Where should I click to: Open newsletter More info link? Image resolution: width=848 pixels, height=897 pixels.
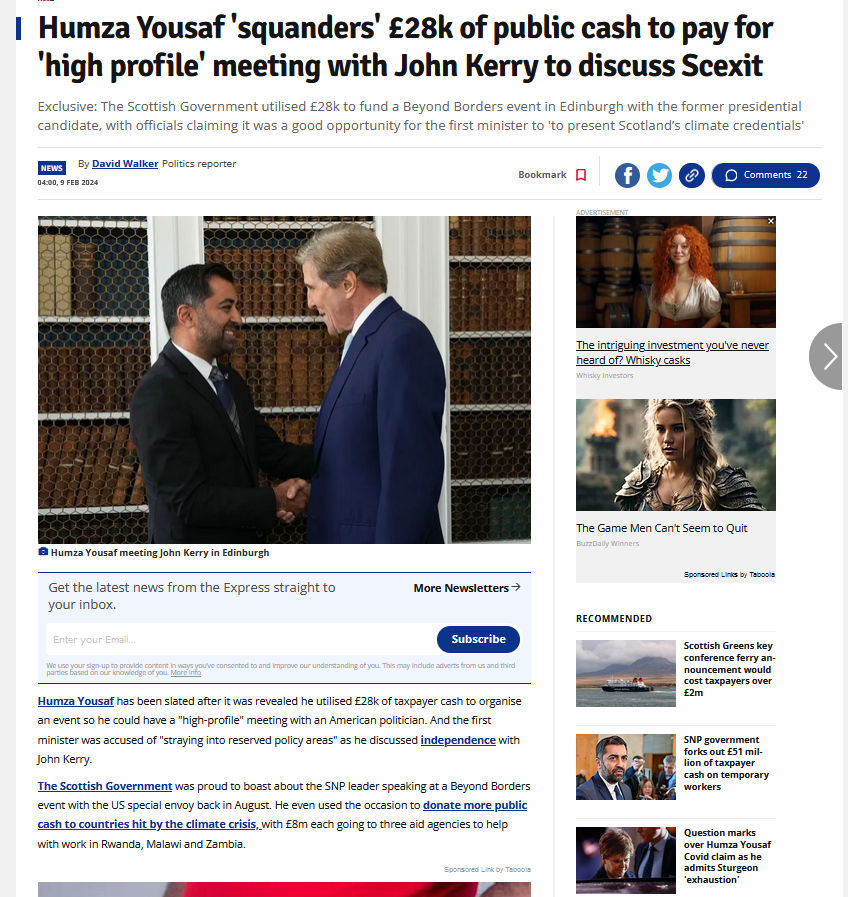[185, 673]
